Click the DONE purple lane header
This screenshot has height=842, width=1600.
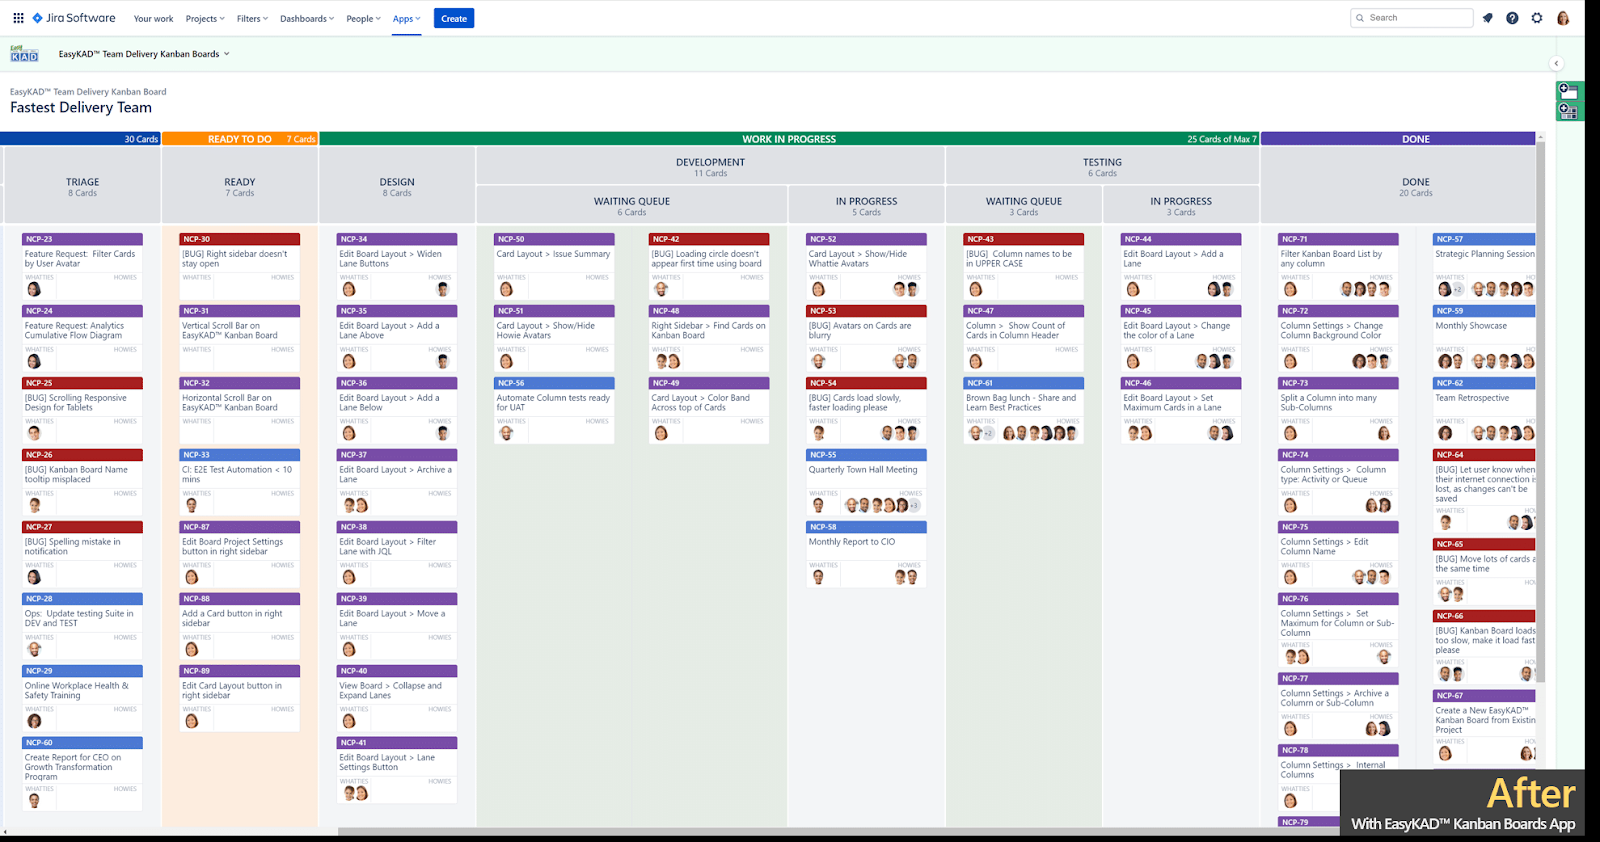(1398, 139)
